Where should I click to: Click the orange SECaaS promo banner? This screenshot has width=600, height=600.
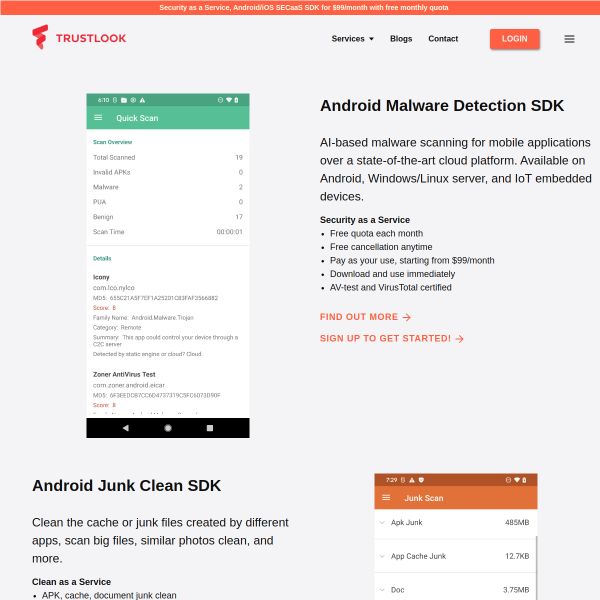coord(300,7)
